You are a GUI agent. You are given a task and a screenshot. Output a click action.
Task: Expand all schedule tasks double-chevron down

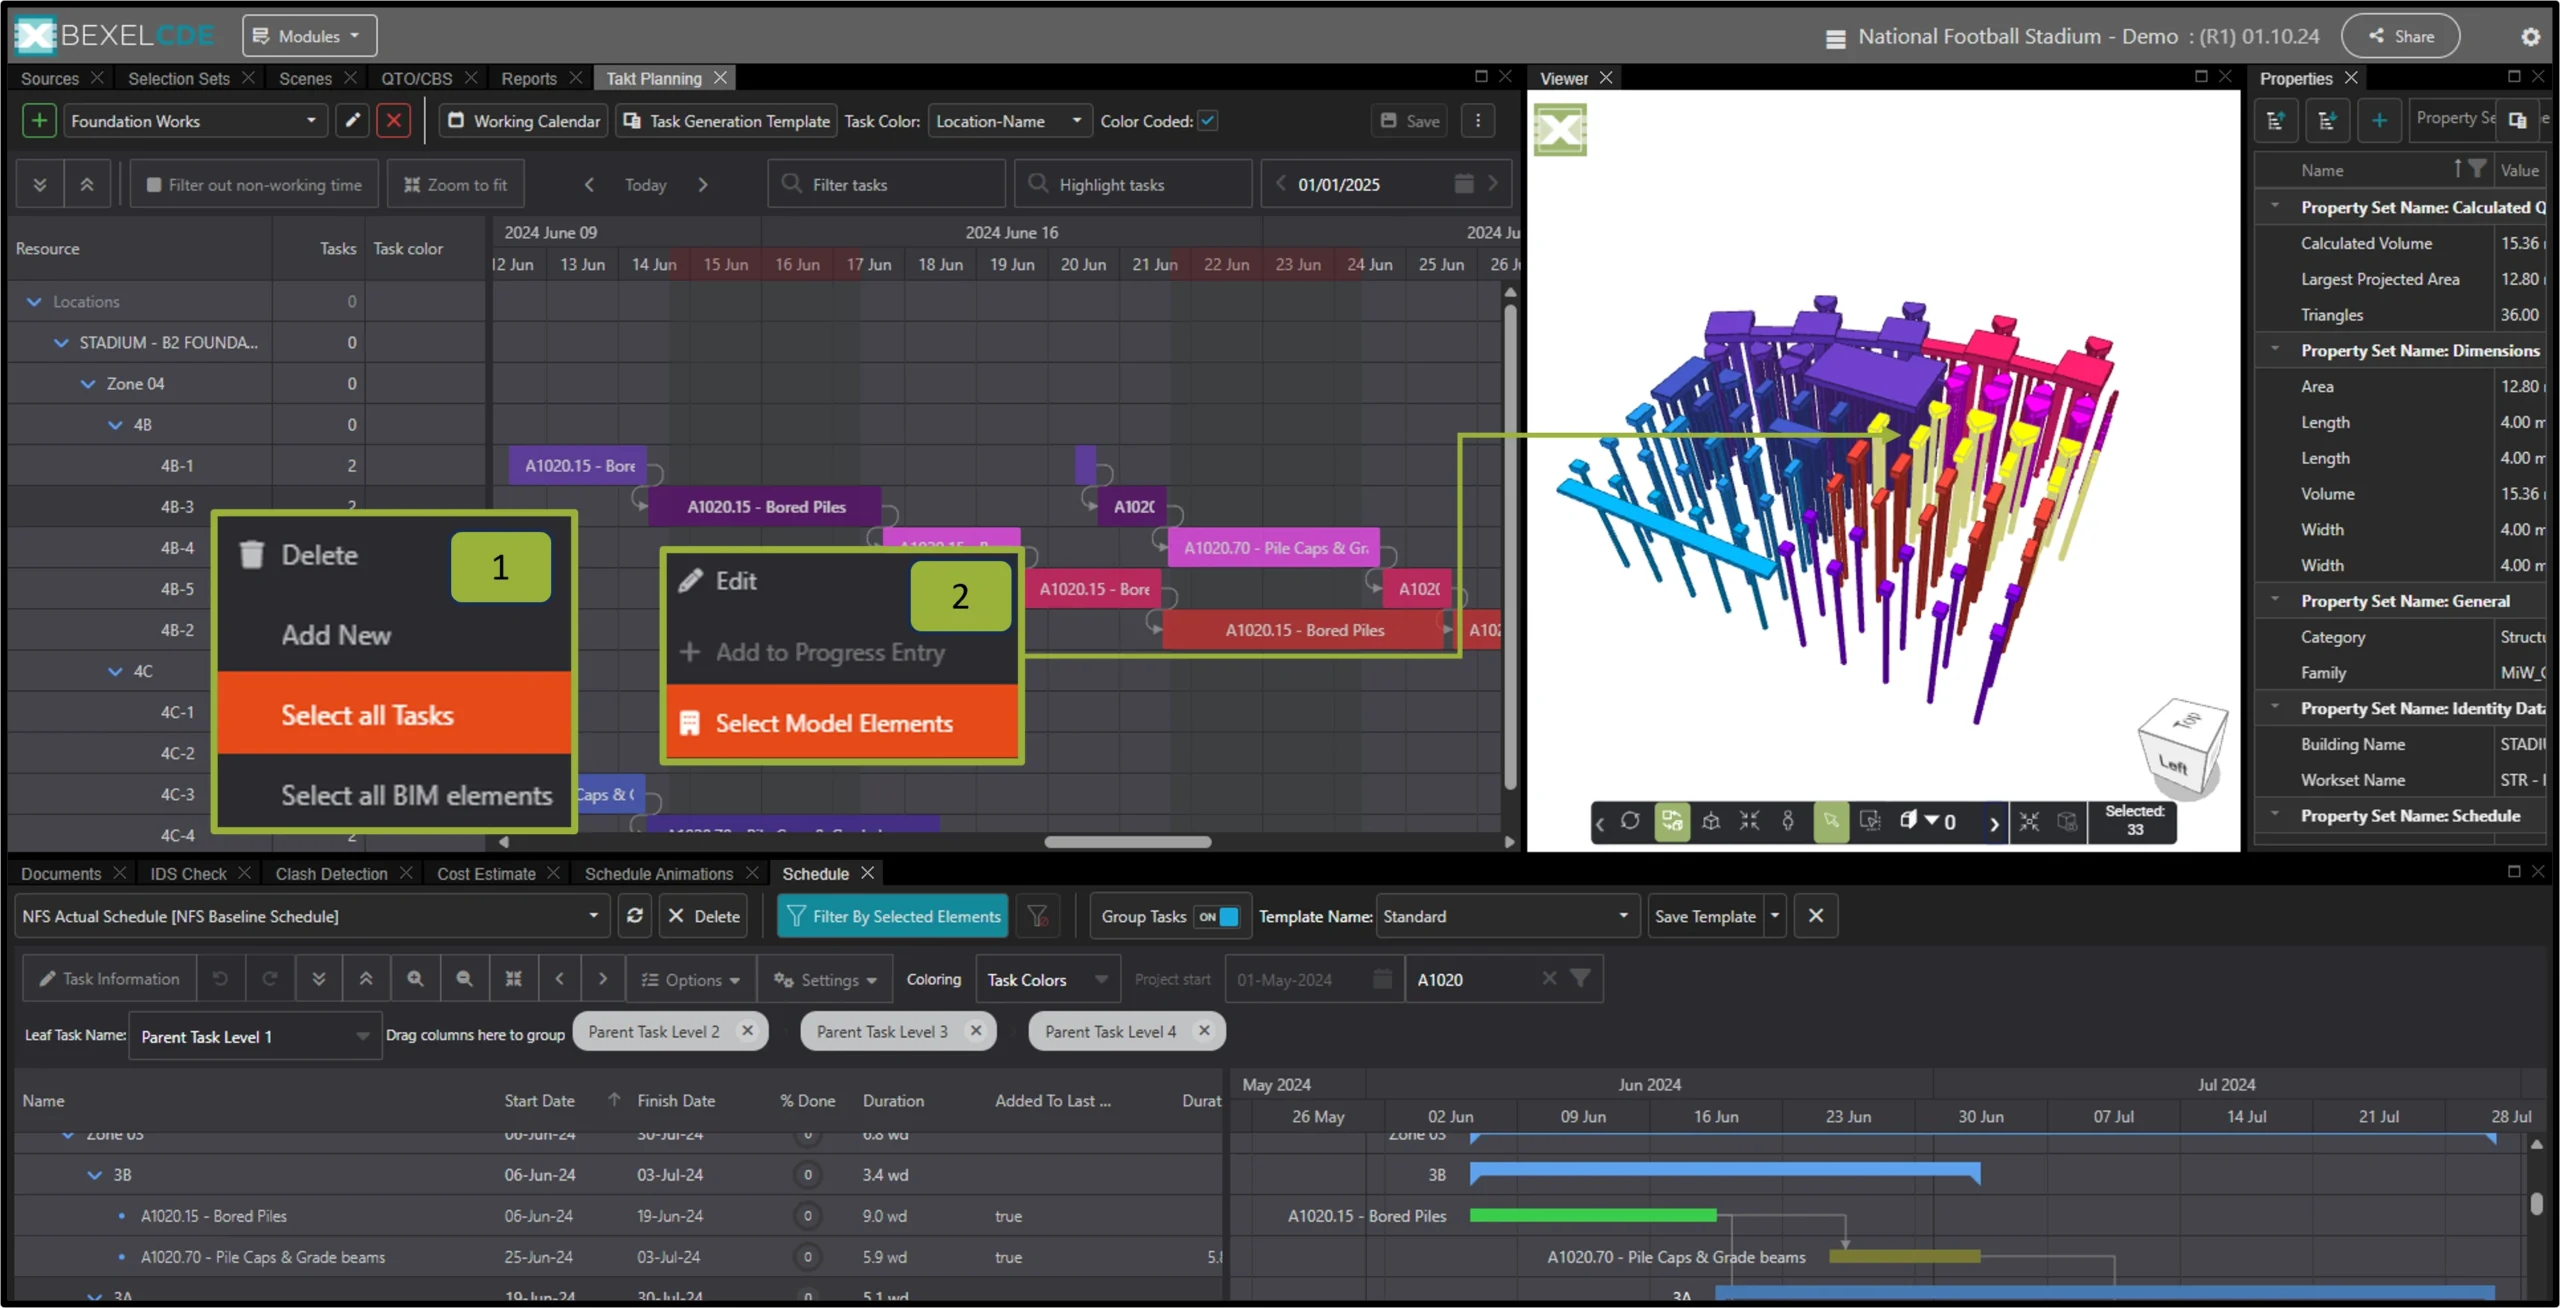tap(319, 979)
